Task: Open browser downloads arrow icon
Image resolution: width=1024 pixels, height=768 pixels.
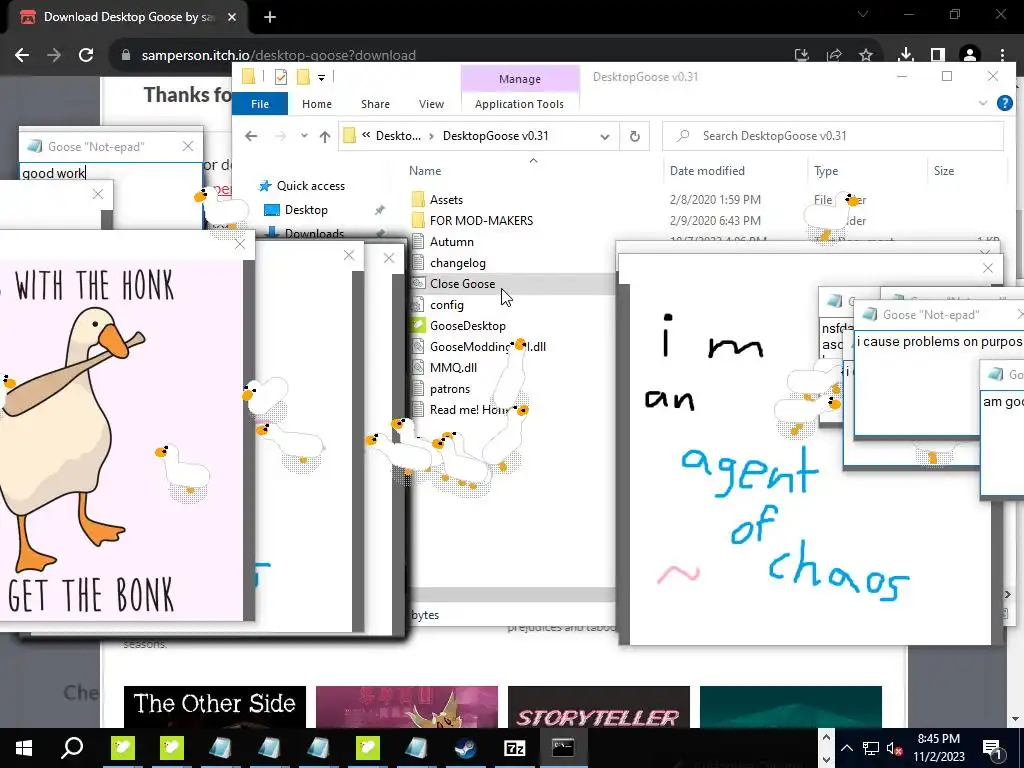Action: point(905,55)
